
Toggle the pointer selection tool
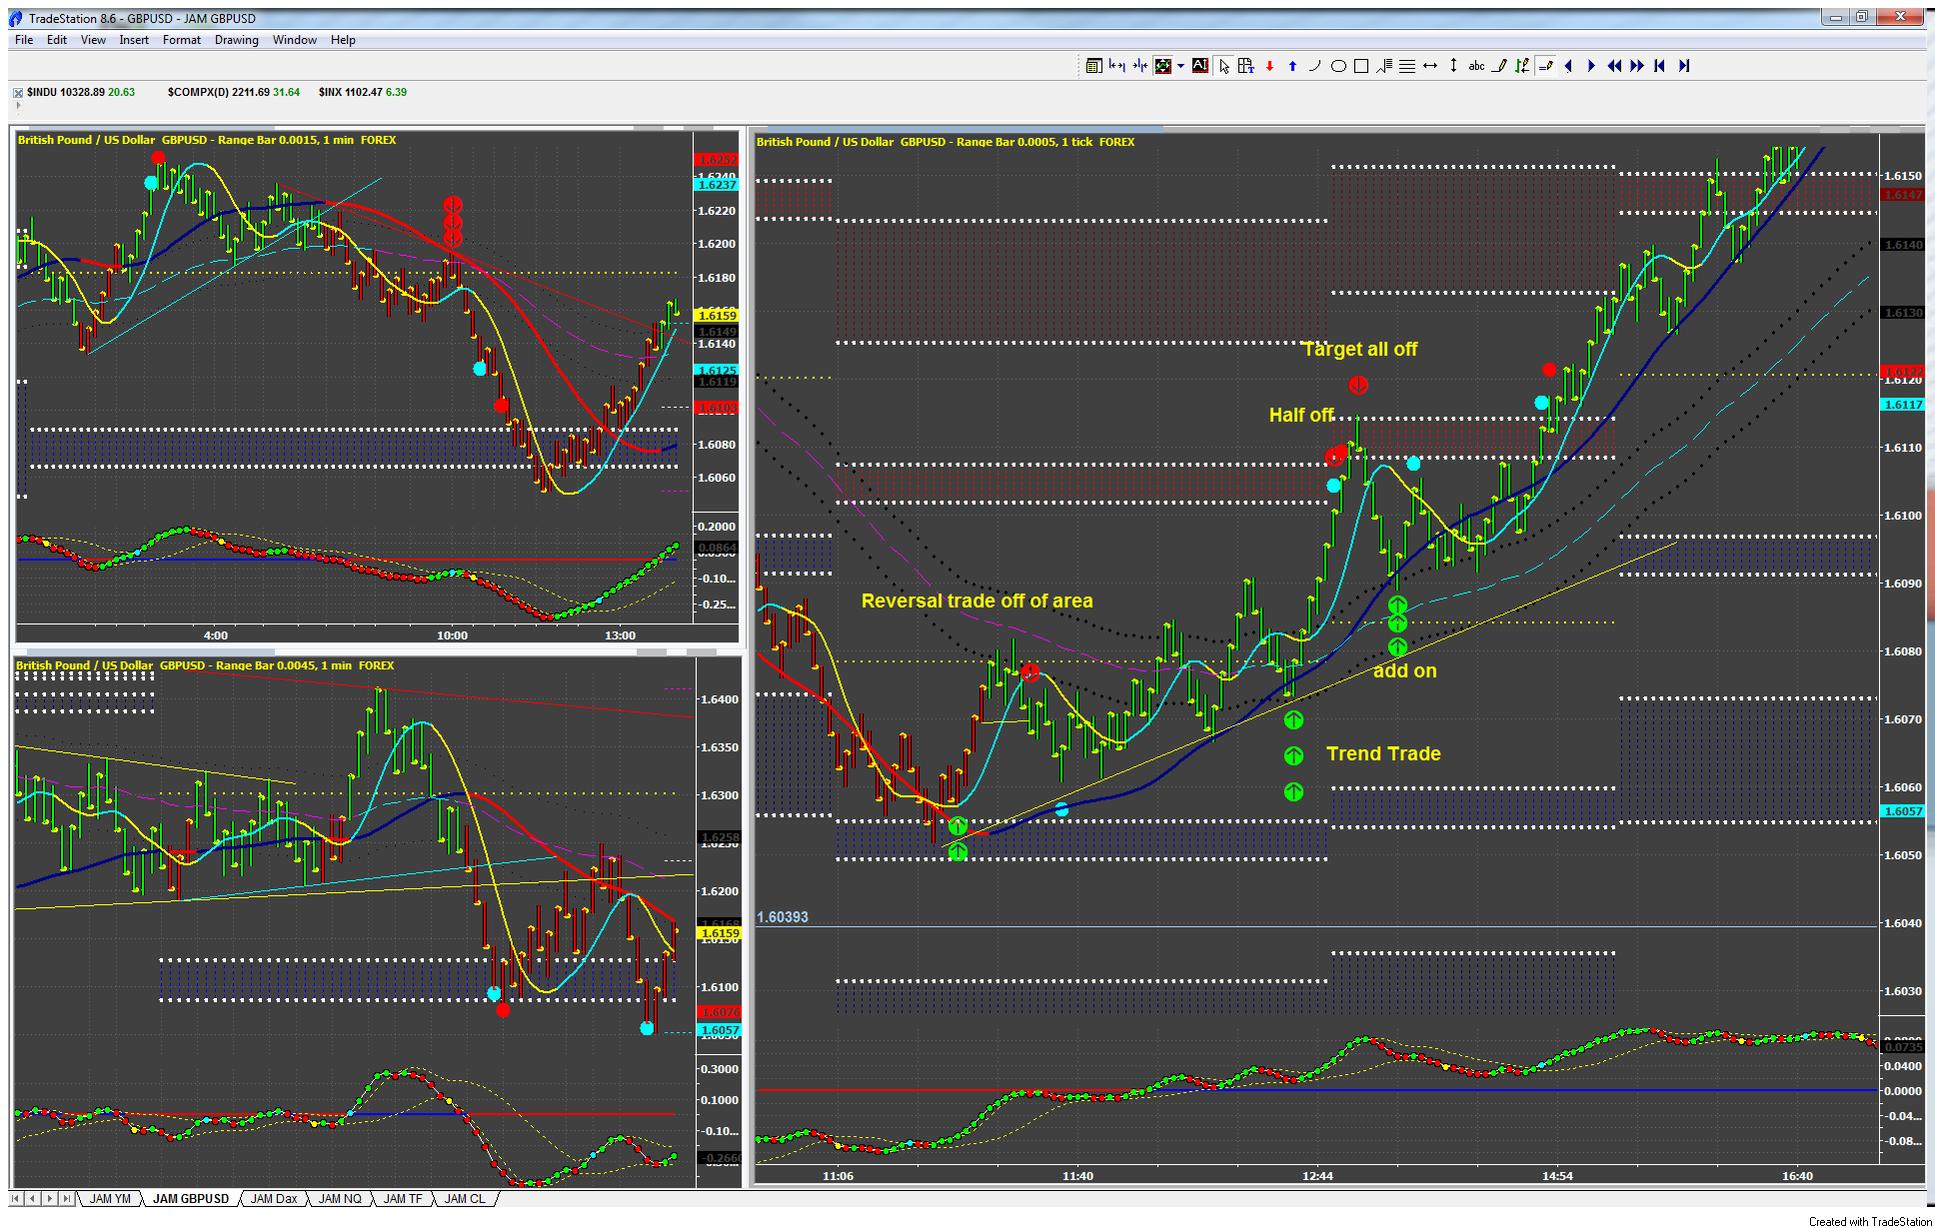pyautogui.click(x=1224, y=66)
